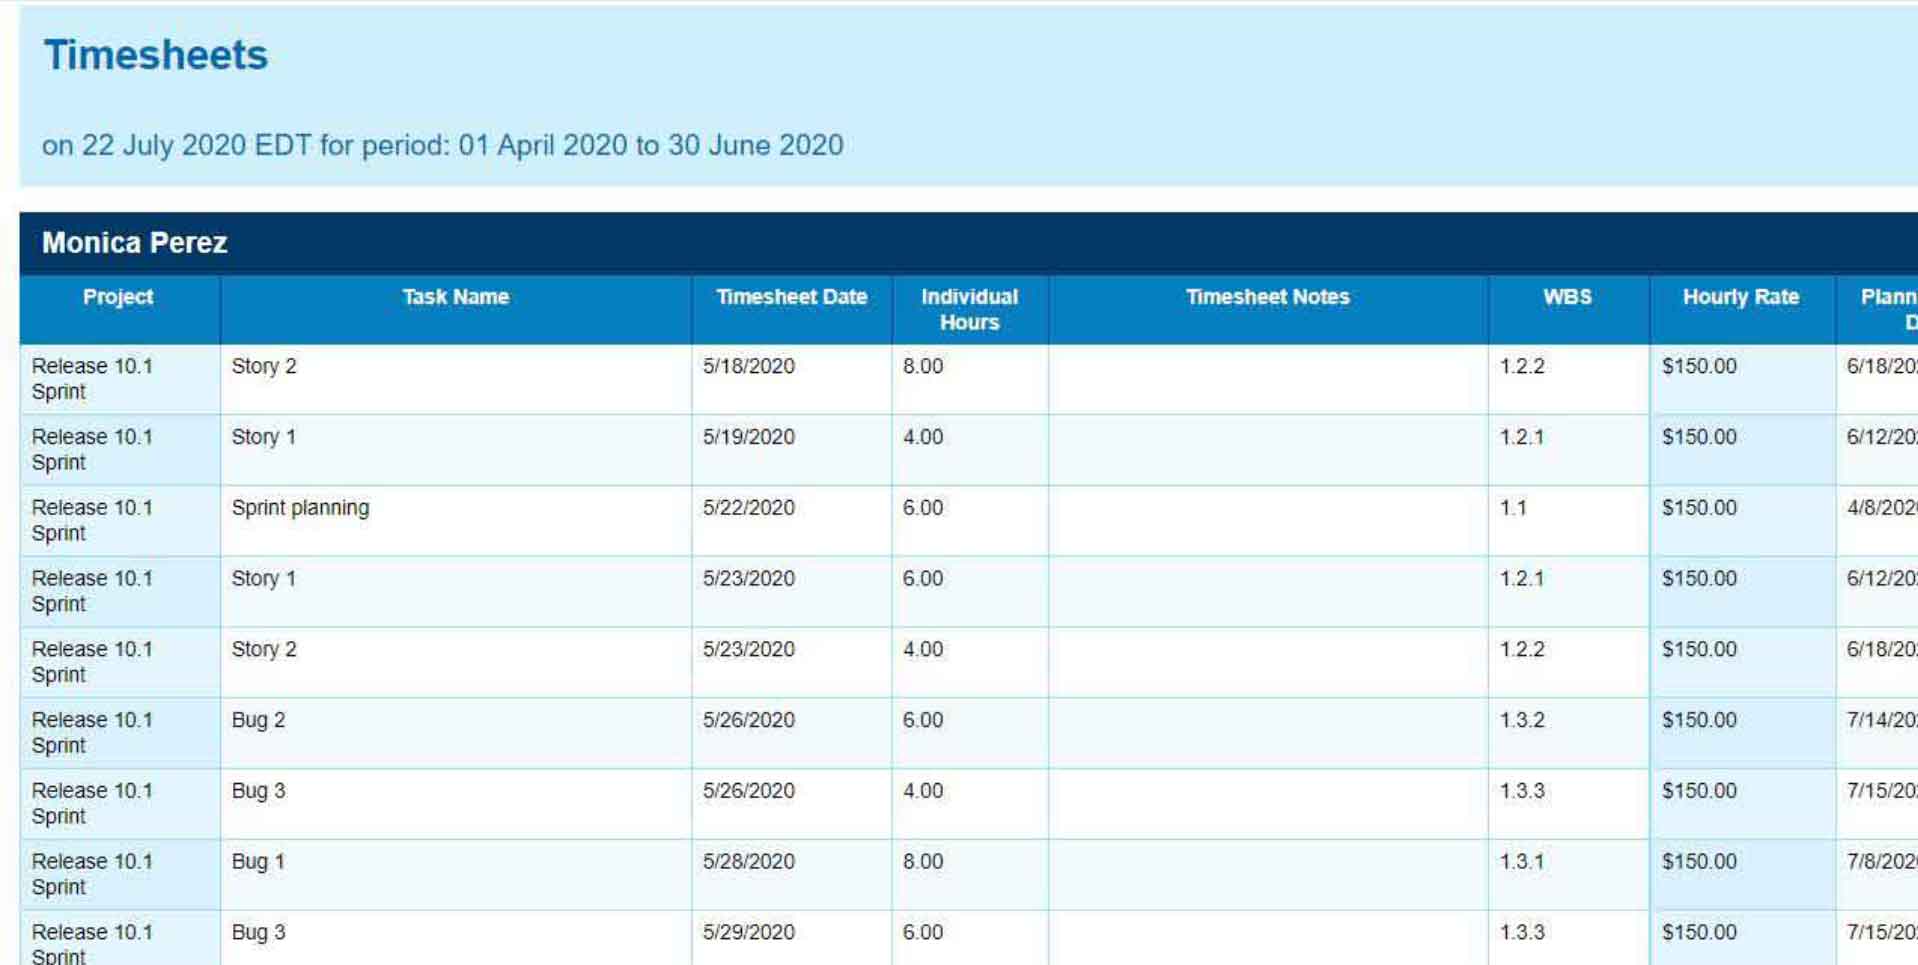Click planned date 4/8/2020 in Sprint planning row

[x=1882, y=508]
